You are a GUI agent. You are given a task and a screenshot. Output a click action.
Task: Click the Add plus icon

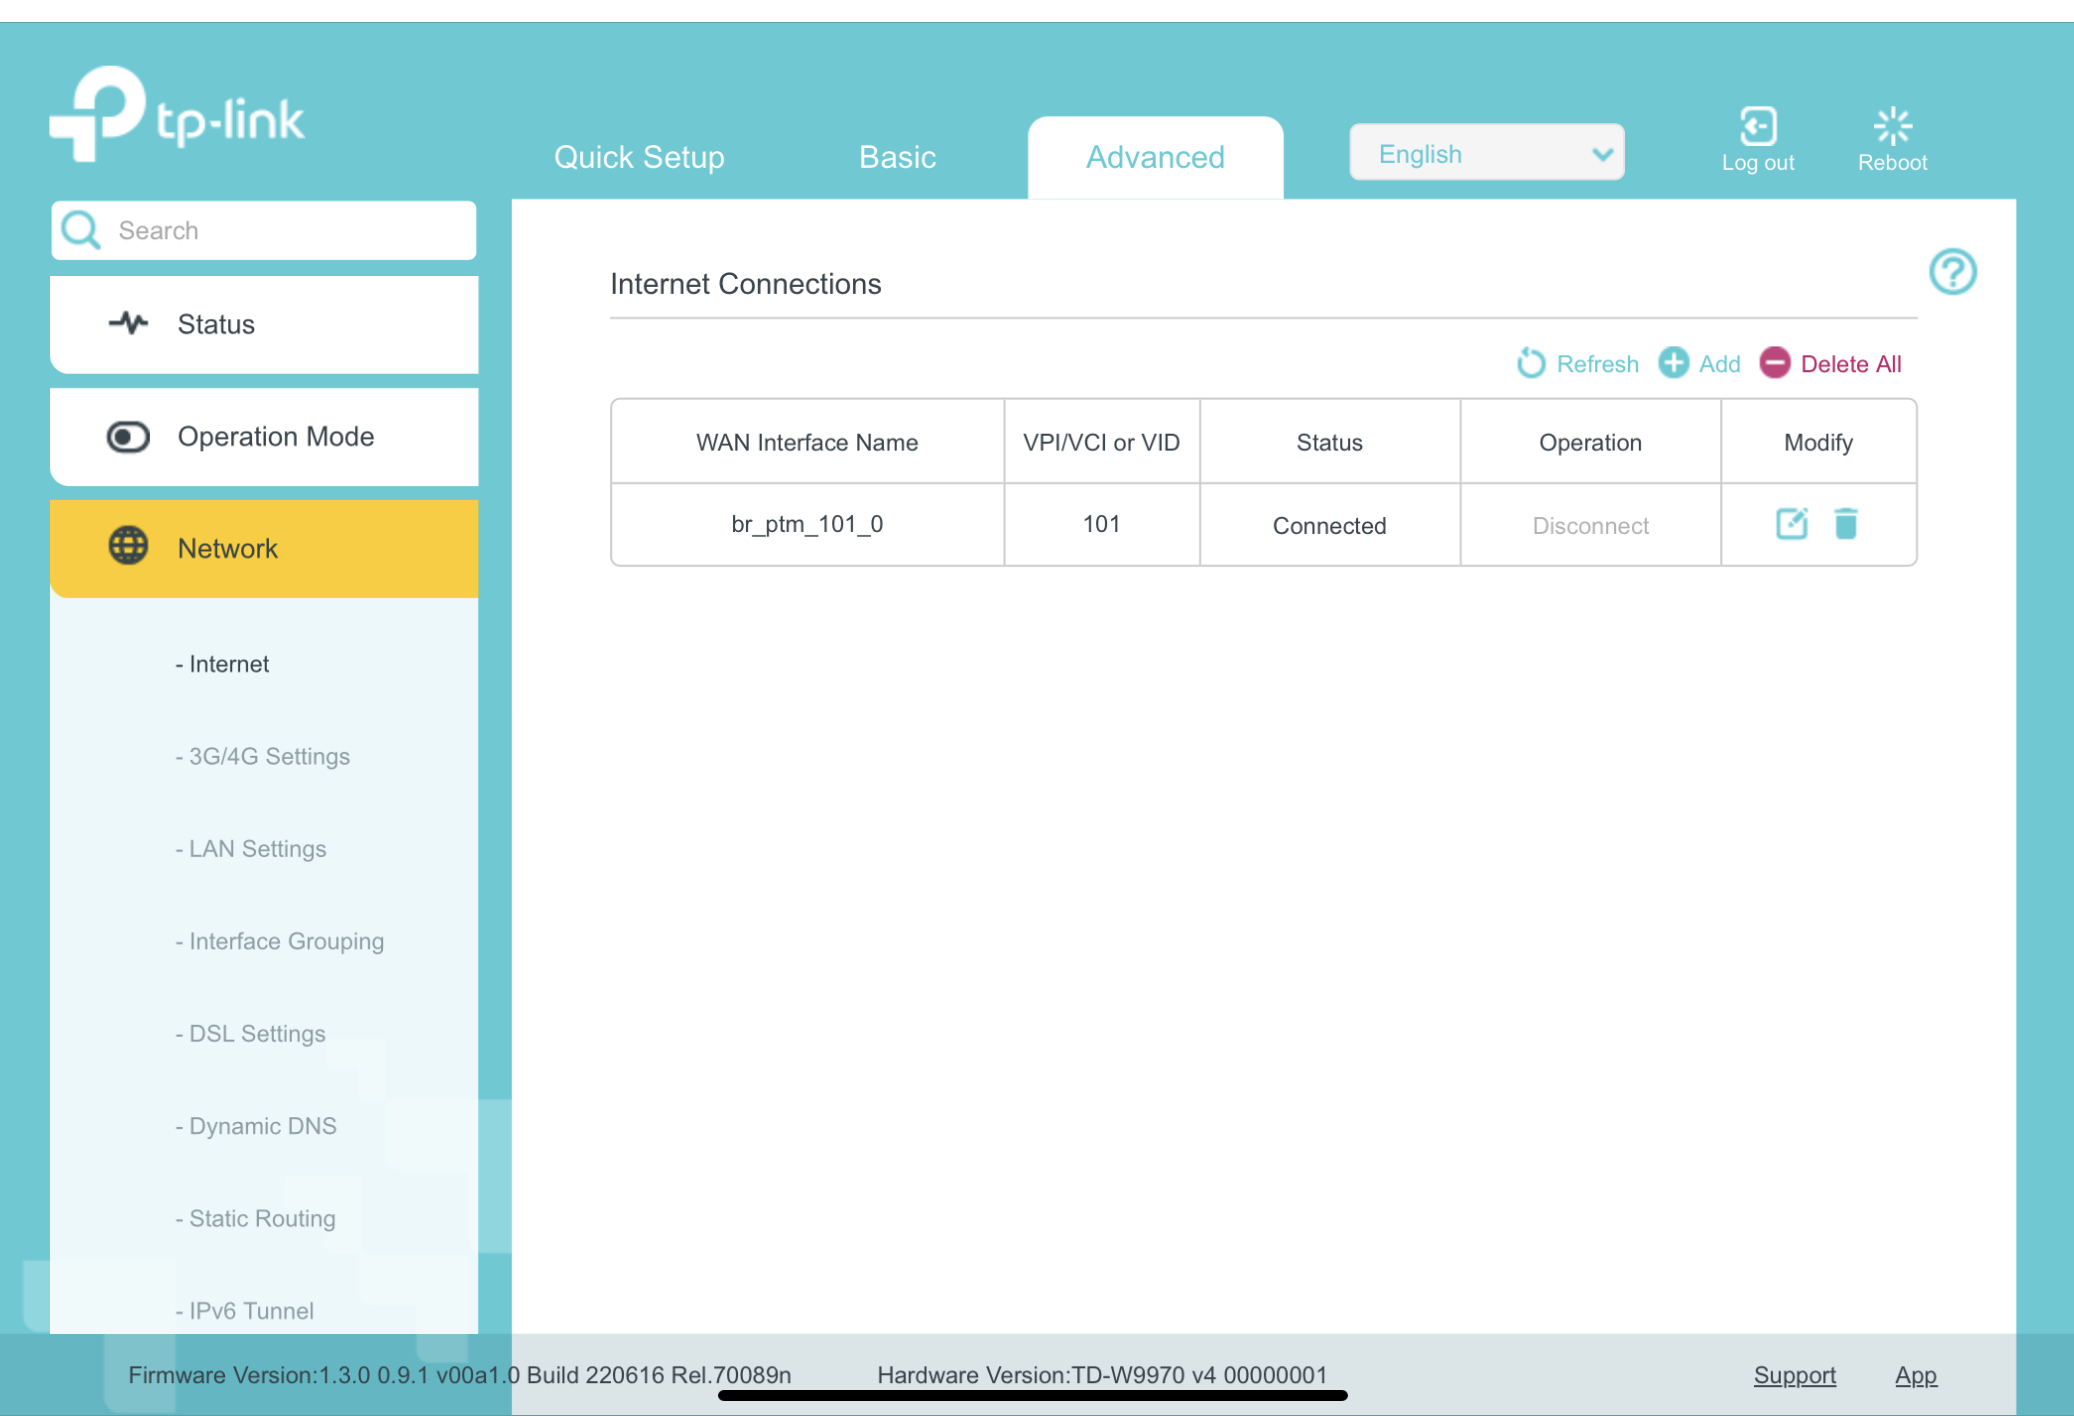1674,363
